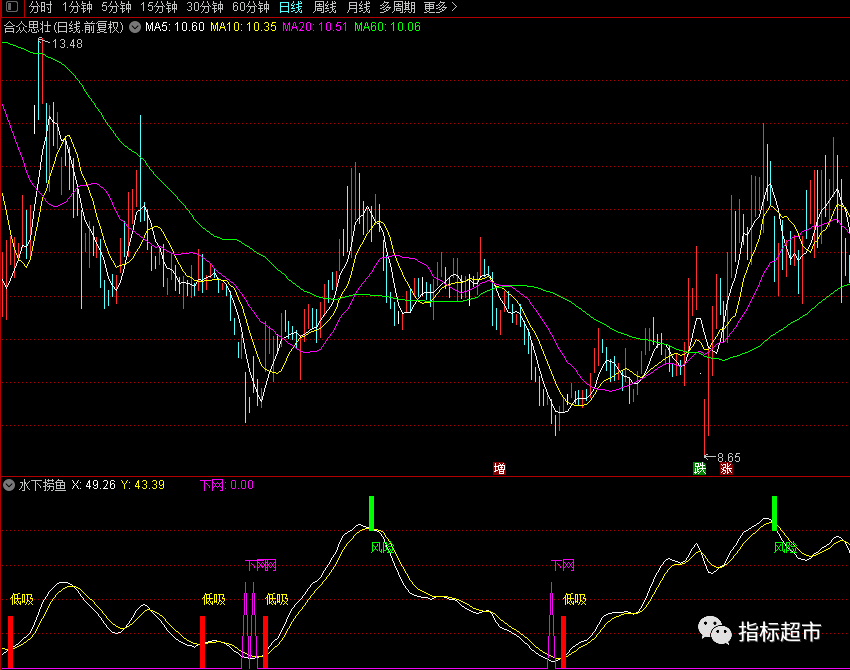The height and width of the screenshot is (670, 850).
Task: Switch to the 分时 chart tab
Action: (x=41, y=8)
